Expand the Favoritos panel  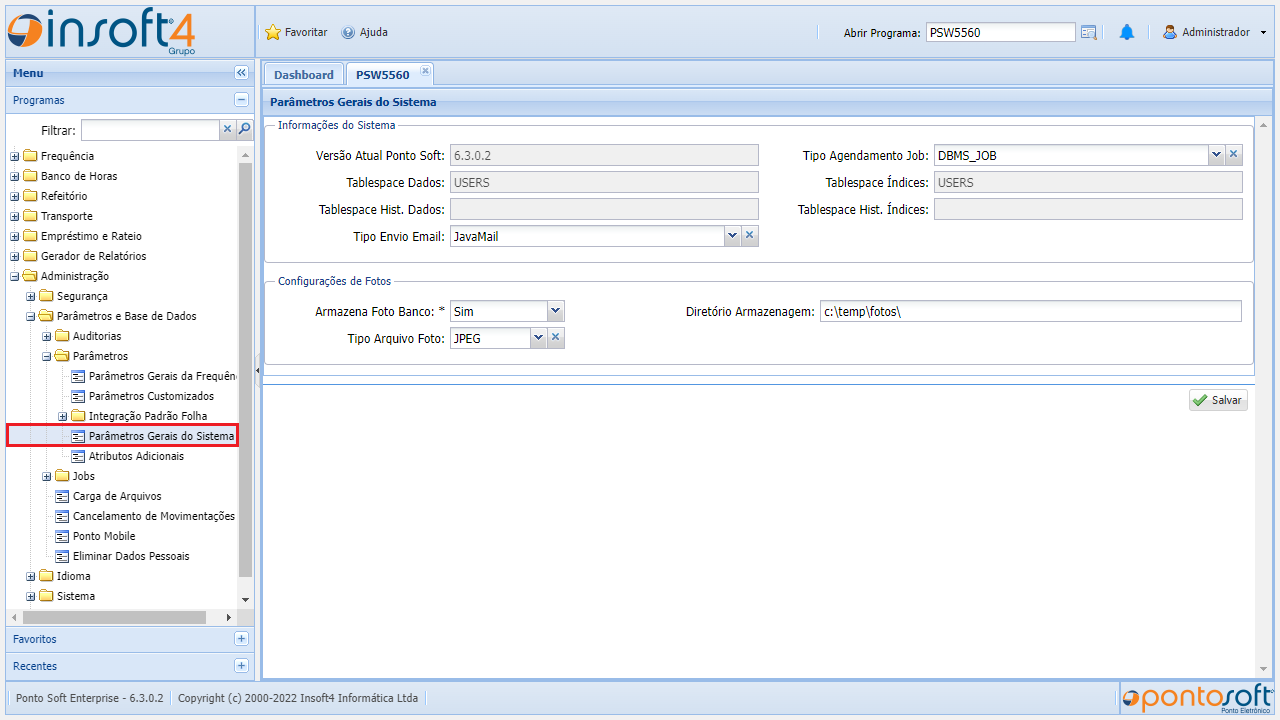(x=241, y=639)
